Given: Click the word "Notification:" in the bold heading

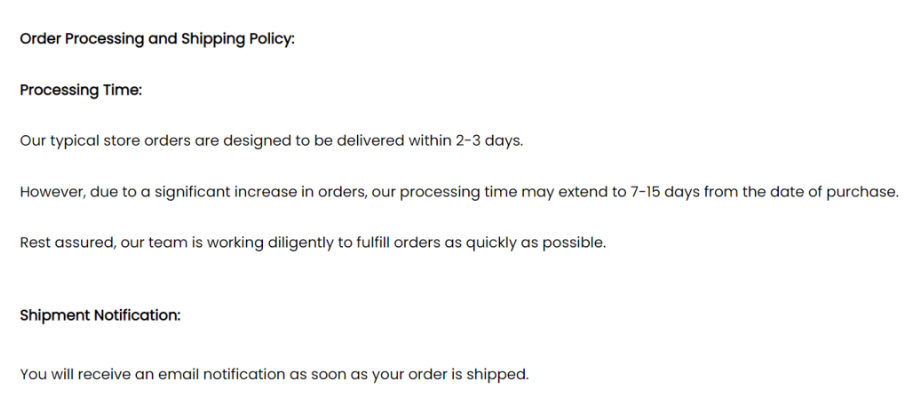Looking at the screenshot, I should pyautogui.click(x=137, y=315).
